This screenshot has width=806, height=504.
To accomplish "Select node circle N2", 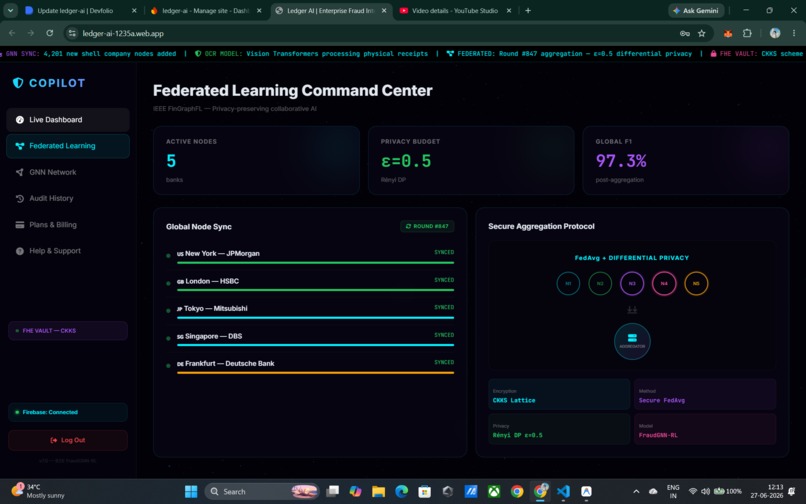I will (600, 283).
